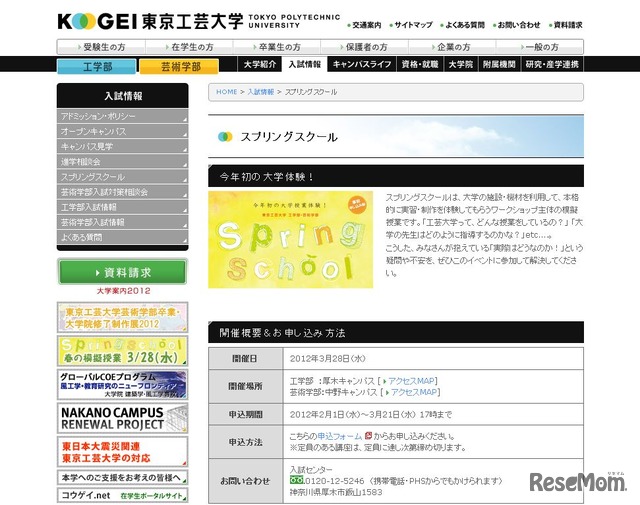640x505 pixels.
Task: Open the 入試情報 menu in black bar
Action: 304,64
